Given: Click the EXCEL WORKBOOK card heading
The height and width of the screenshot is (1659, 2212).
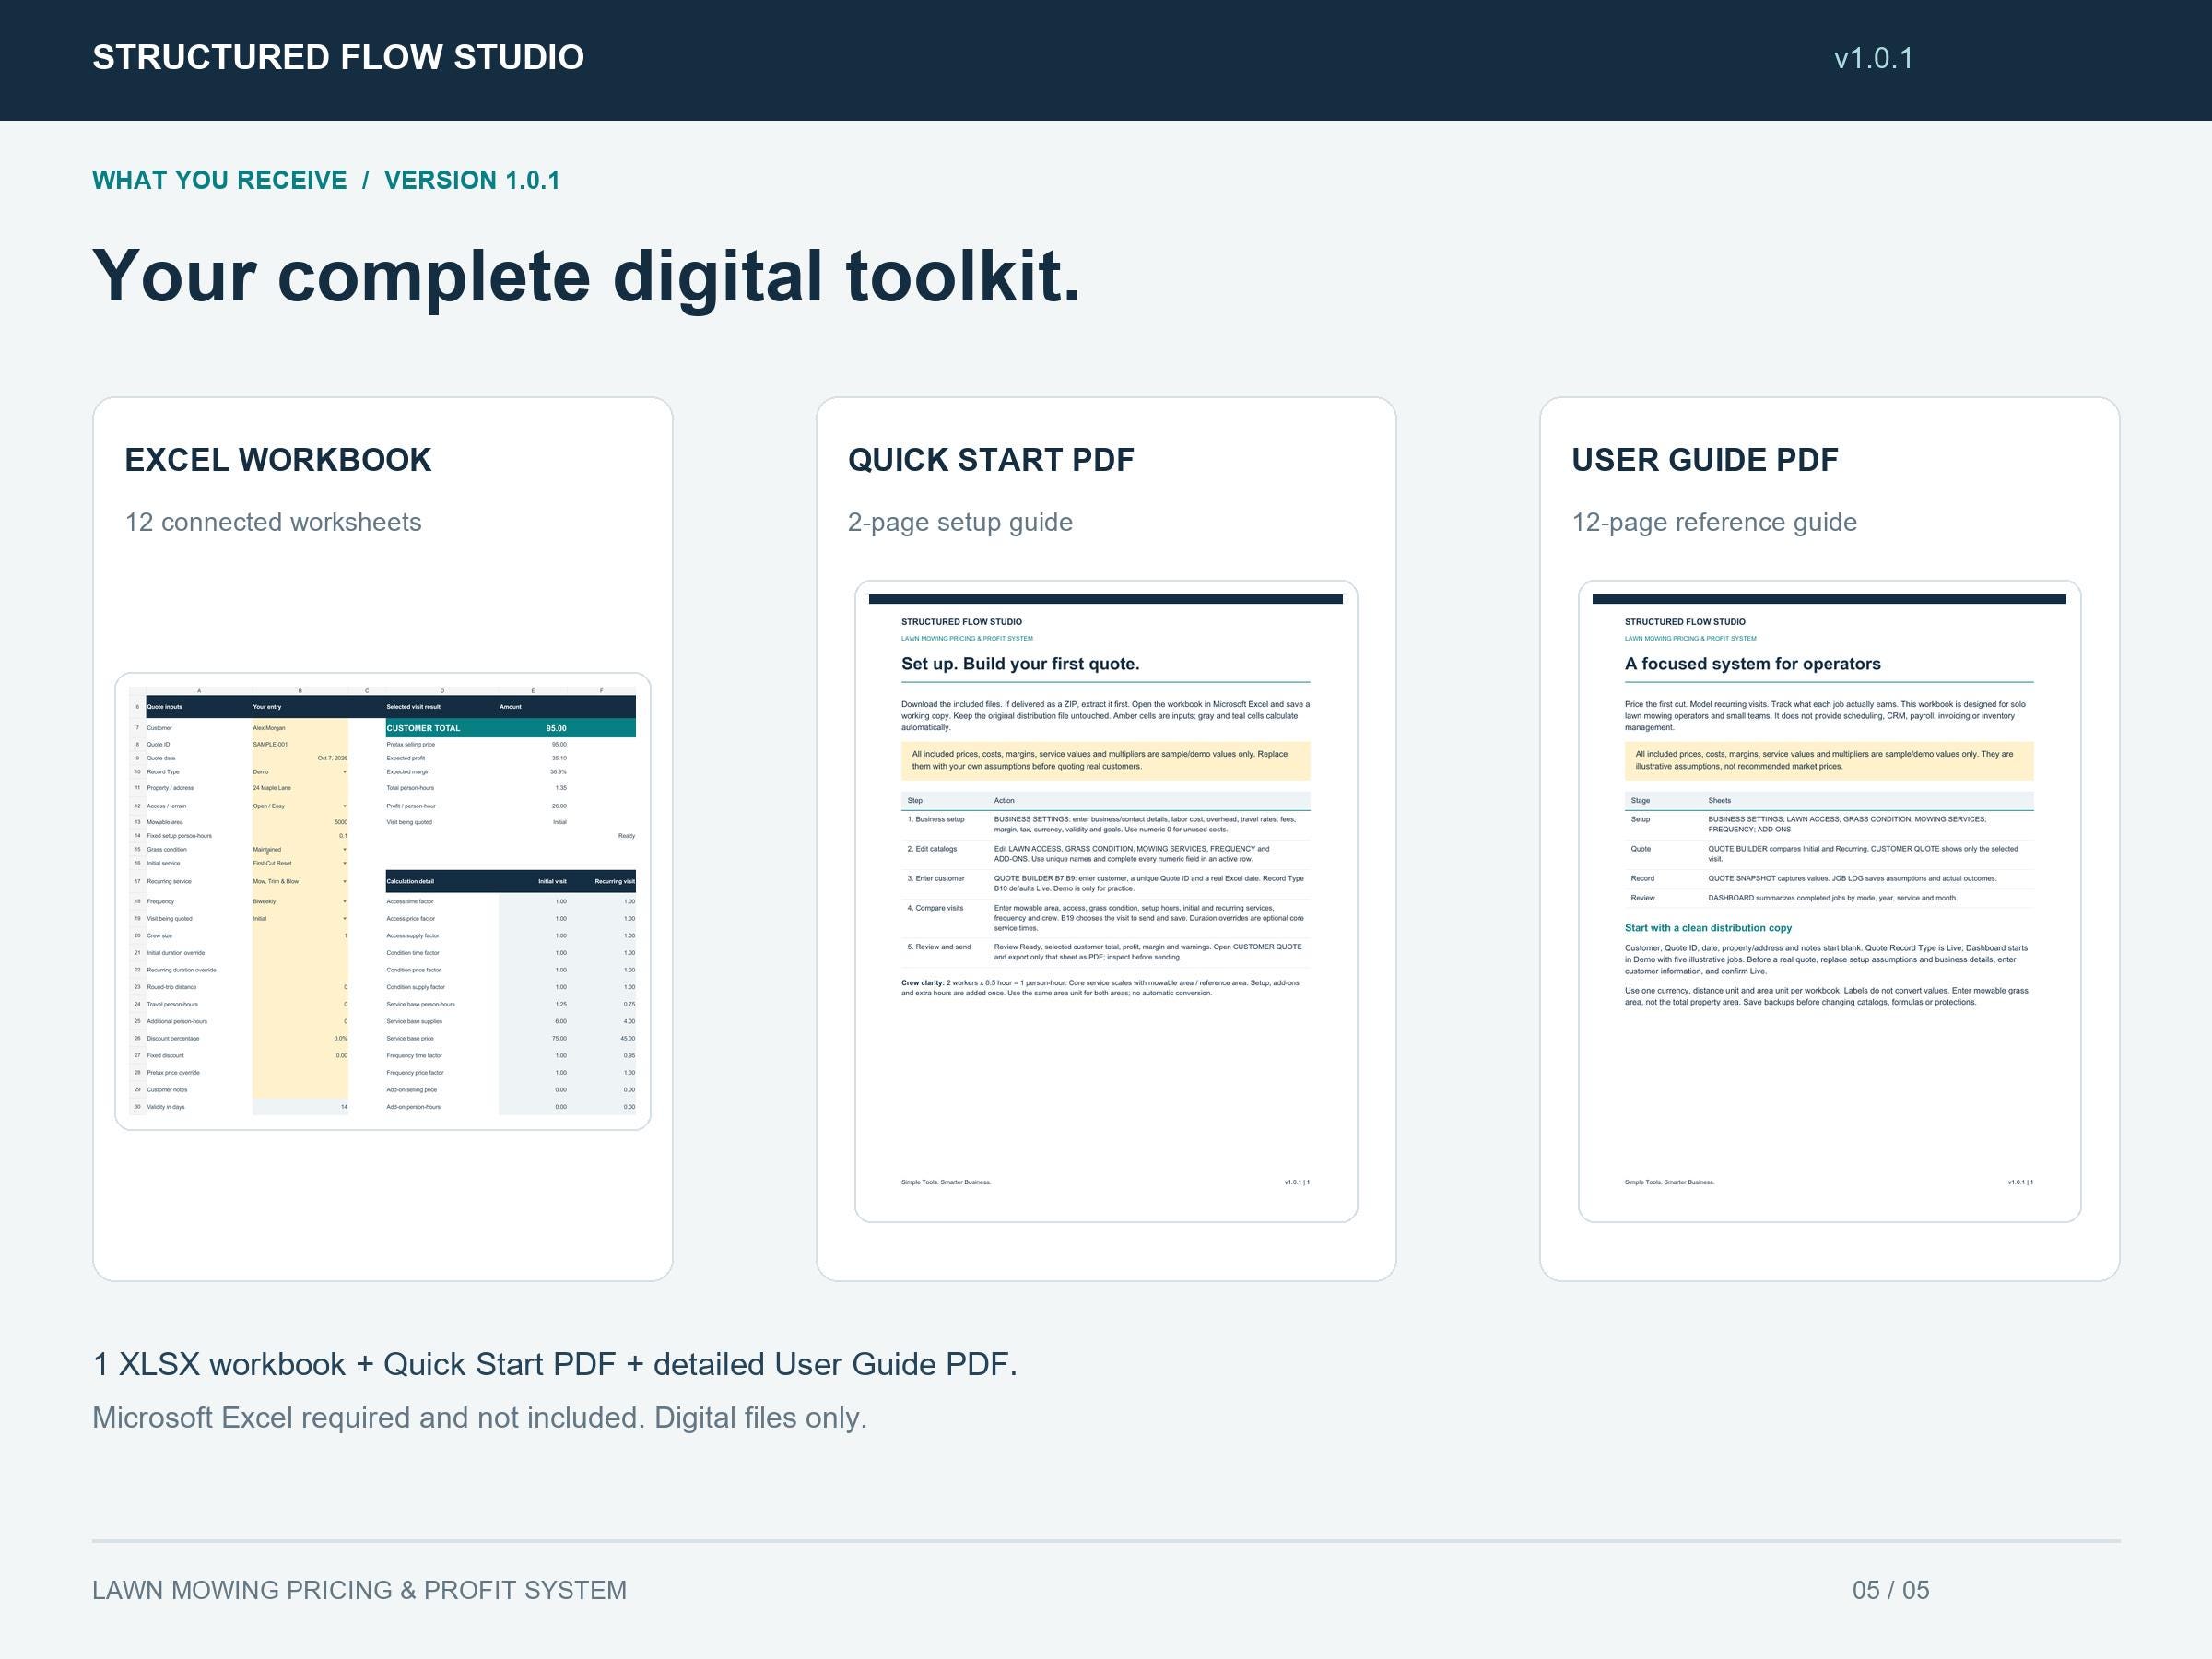Looking at the screenshot, I should (x=278, y=460).
